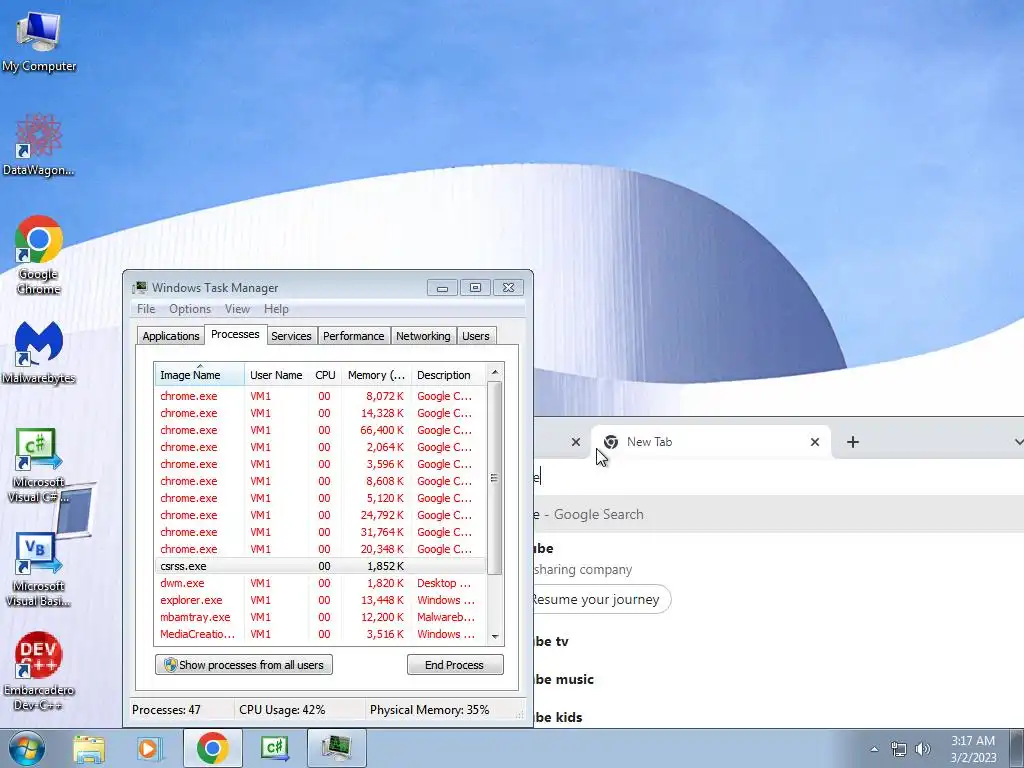Open the Help menu in Task Manager

[x=276, y=309]
